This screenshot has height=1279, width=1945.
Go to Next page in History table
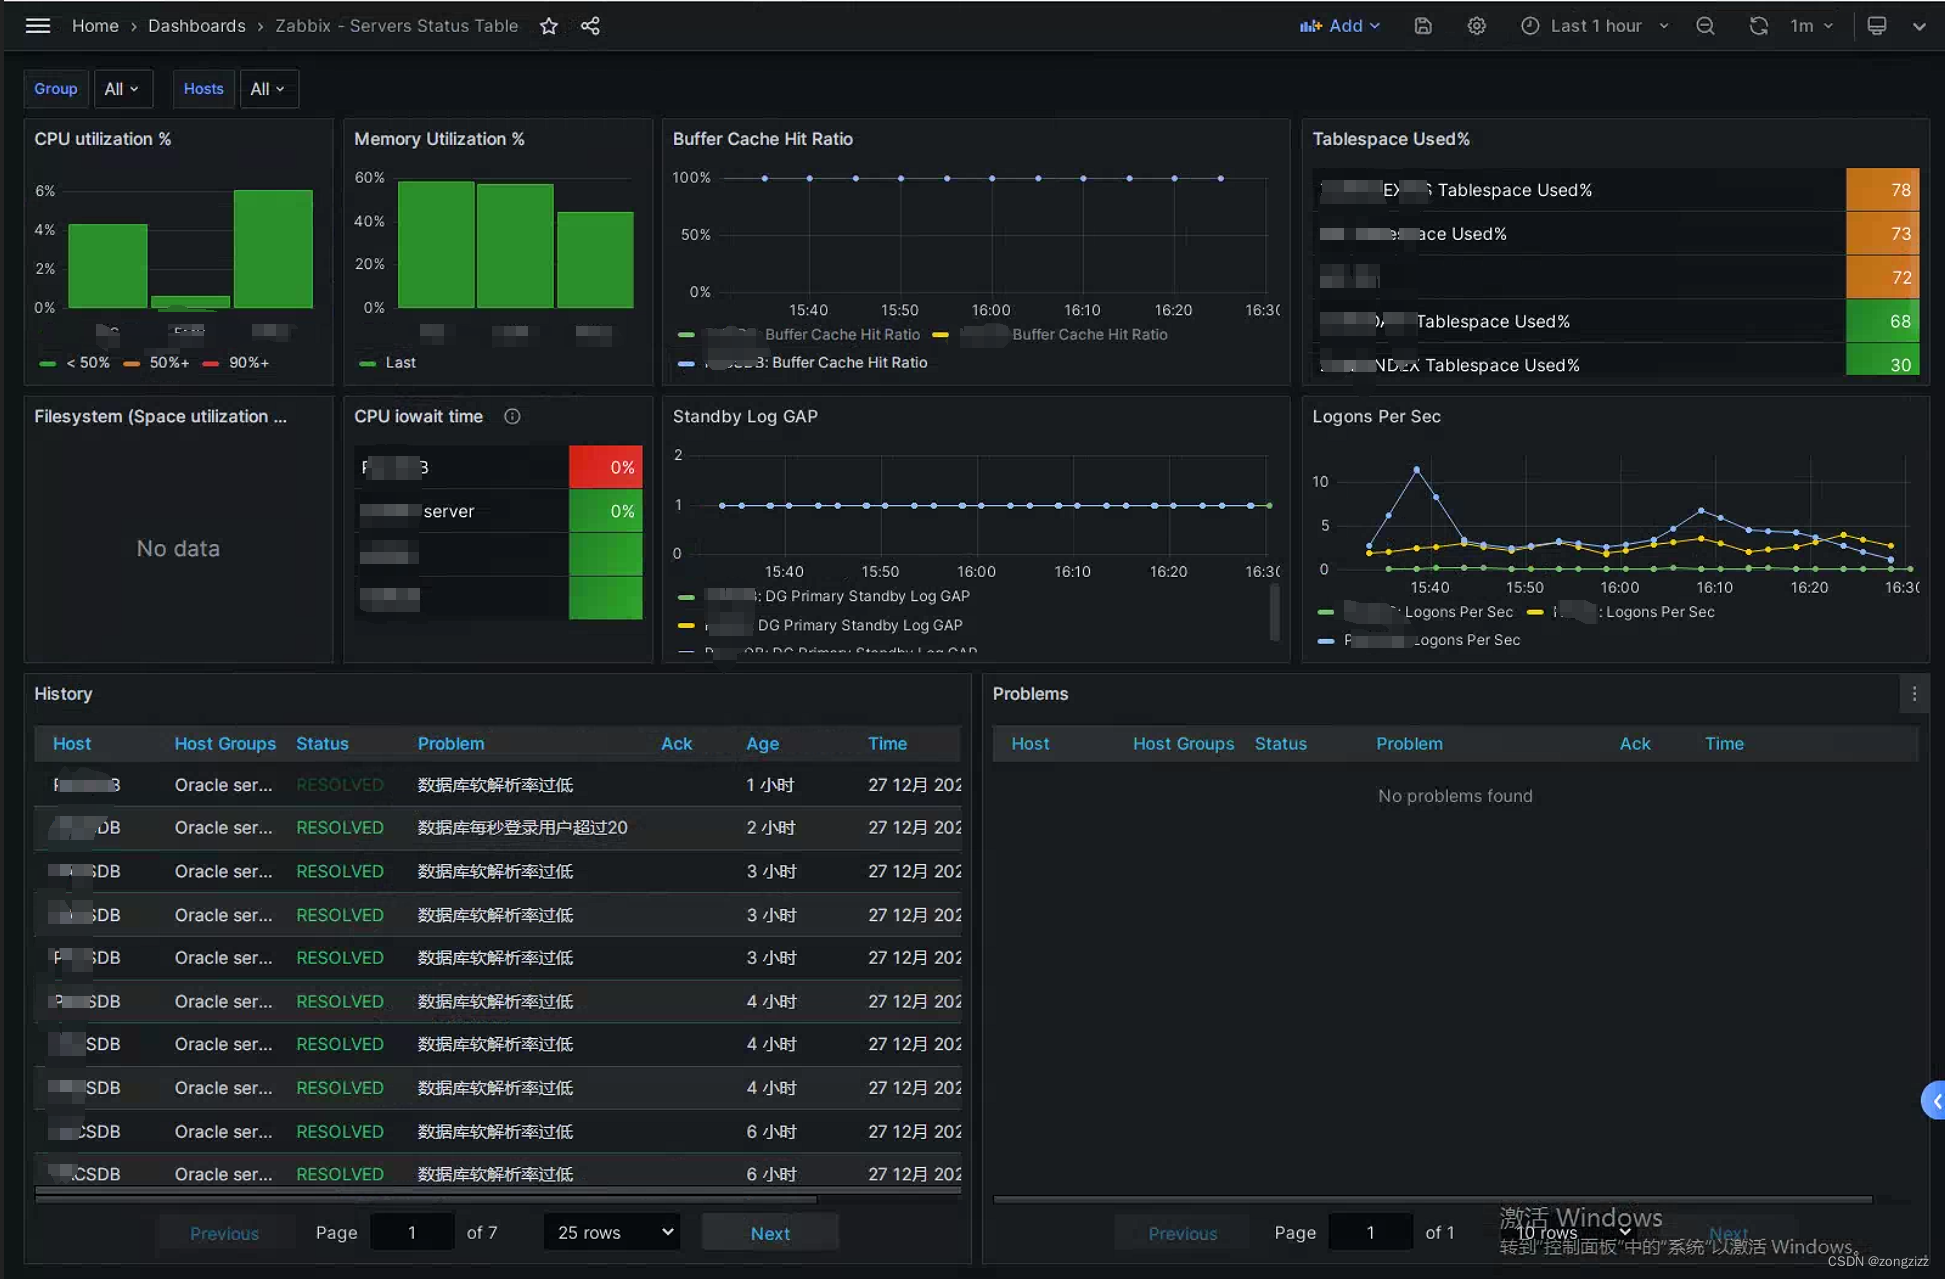click(770, 1233)
